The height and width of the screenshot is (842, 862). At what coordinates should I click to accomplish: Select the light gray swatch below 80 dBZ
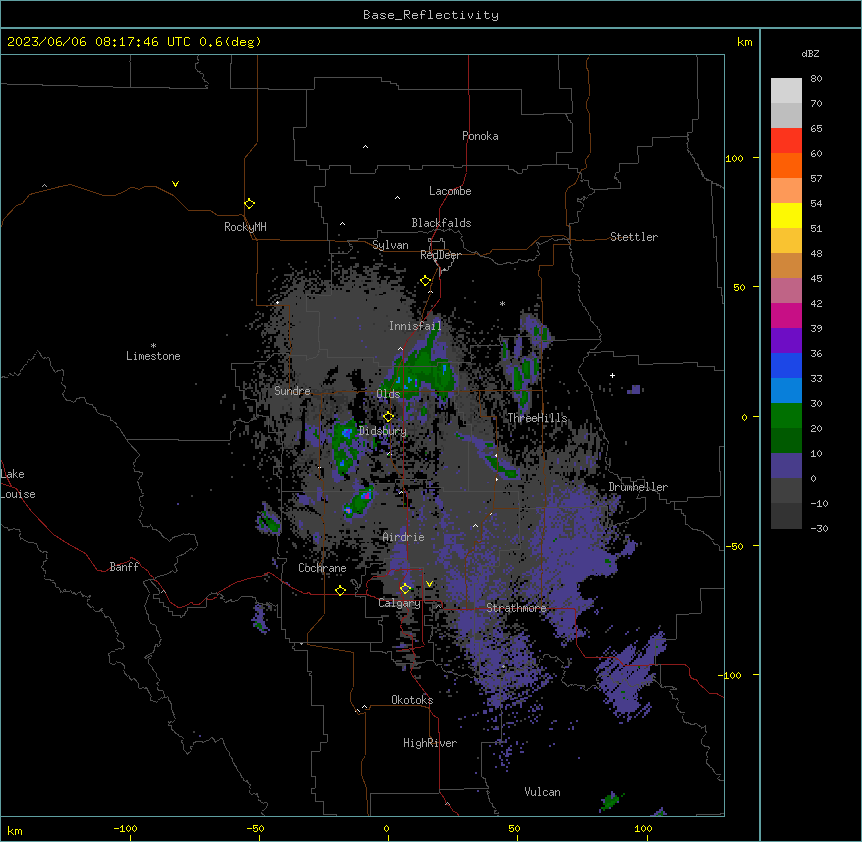pos(786,91)
